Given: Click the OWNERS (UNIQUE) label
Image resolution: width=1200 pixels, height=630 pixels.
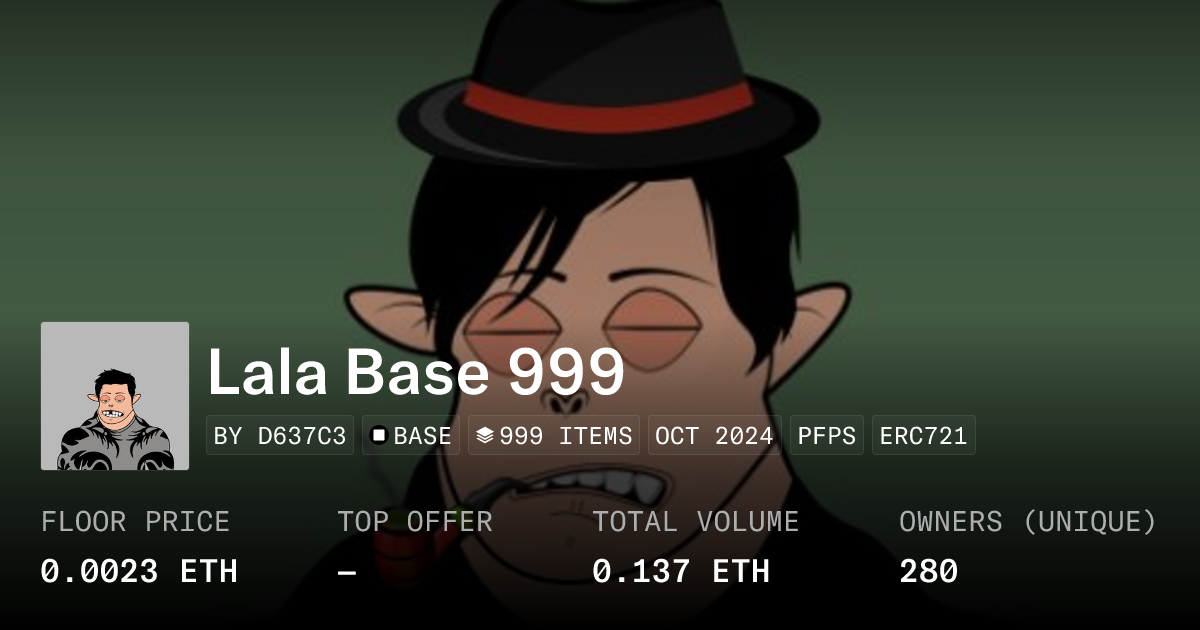Looking at the screenshot, I should click(x=1028, y=522).
